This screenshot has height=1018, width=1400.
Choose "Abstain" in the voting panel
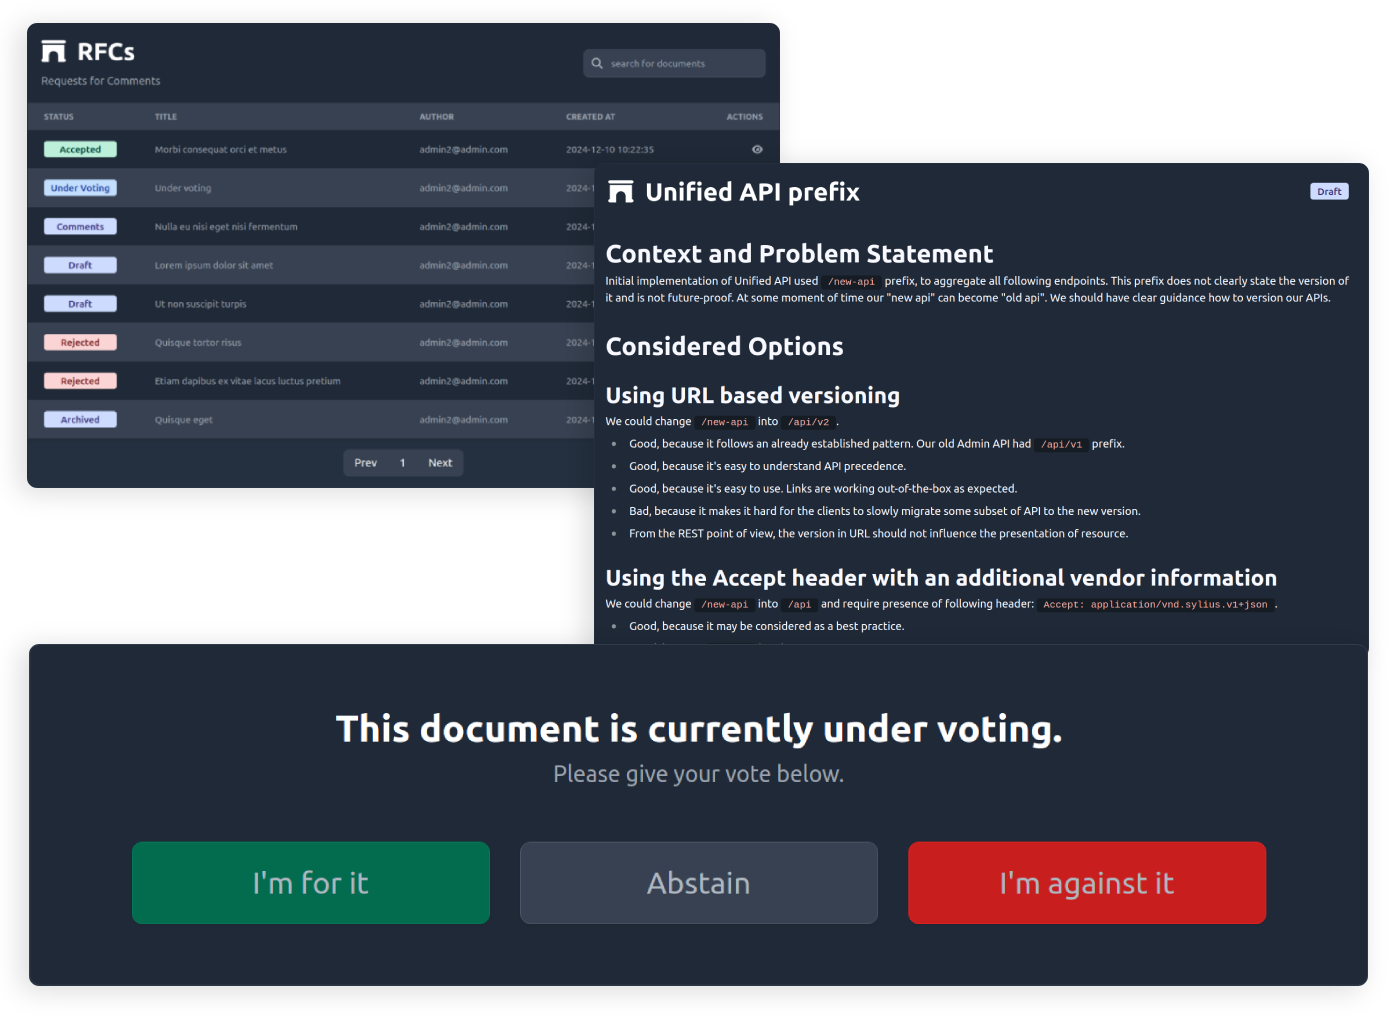pyautogui.click(x=698, y=883)
